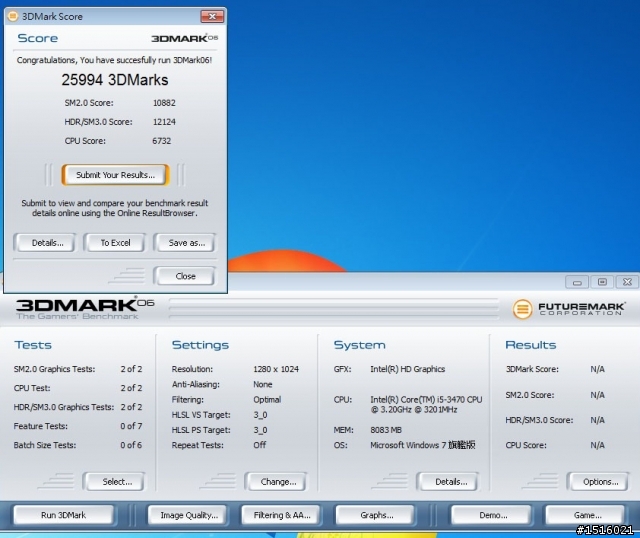Click Filtering value Optimal
This screenshot has height=538, width=640.
point(267,399)
